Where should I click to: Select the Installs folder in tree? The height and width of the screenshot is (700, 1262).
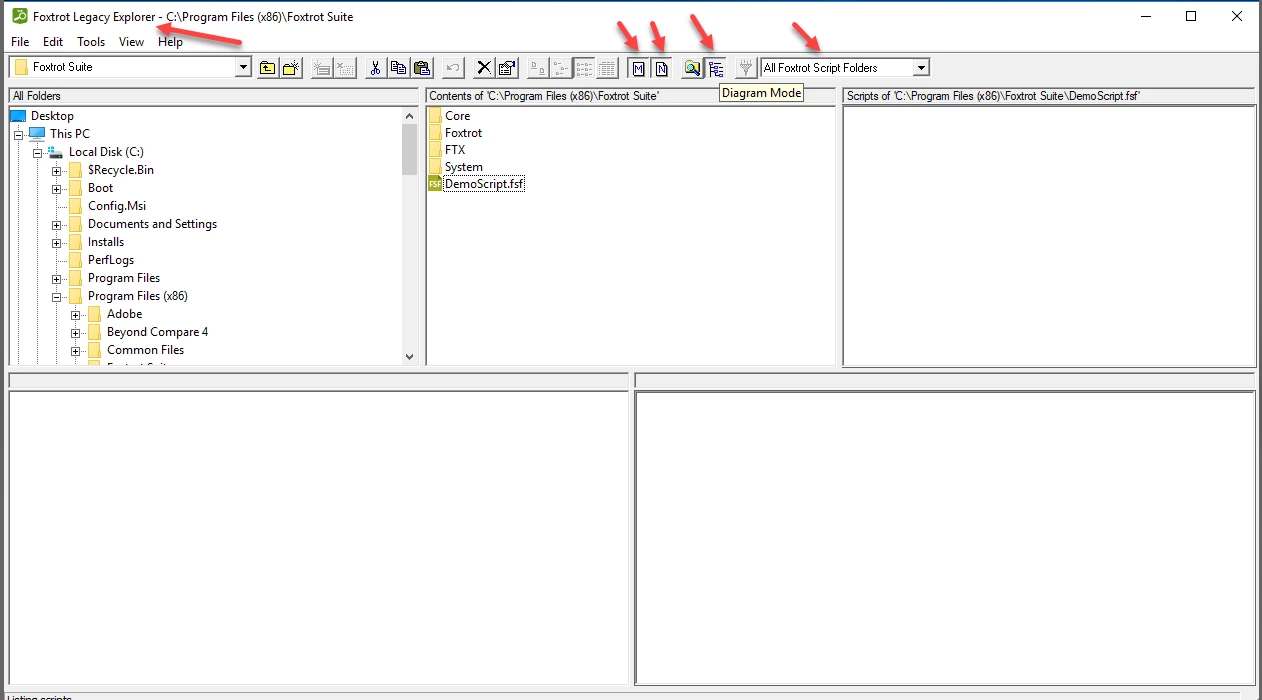click(106, 242)
